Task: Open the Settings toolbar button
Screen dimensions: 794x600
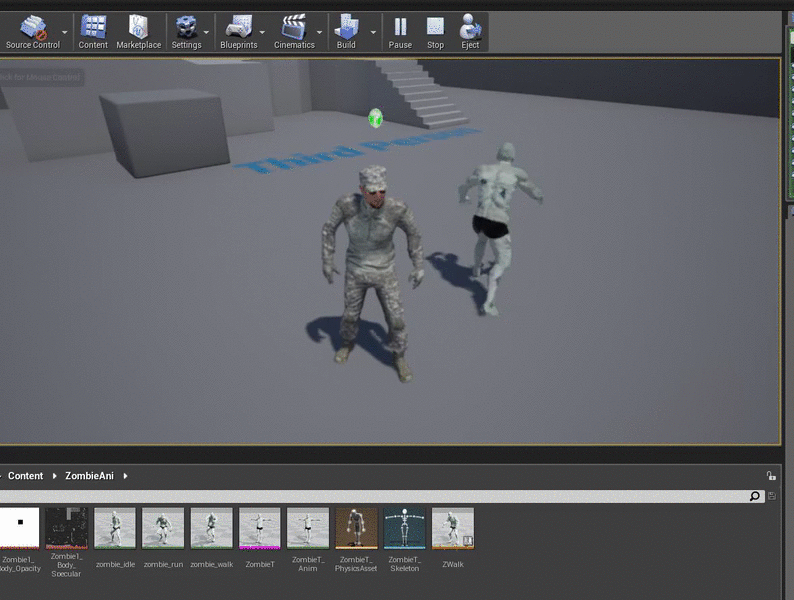Action: pos(186,31)
